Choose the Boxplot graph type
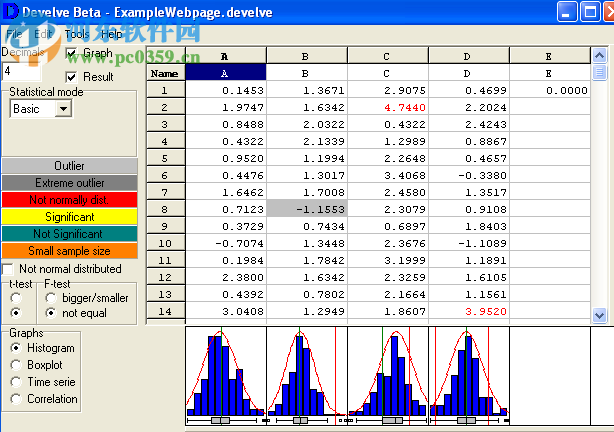614x432 pixels. (16, 365)
